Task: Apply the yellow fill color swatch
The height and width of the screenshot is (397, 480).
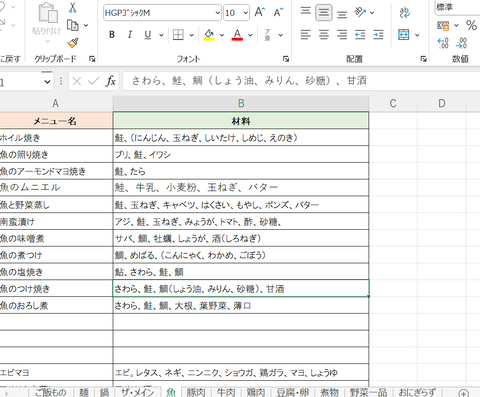Action: 209,35
